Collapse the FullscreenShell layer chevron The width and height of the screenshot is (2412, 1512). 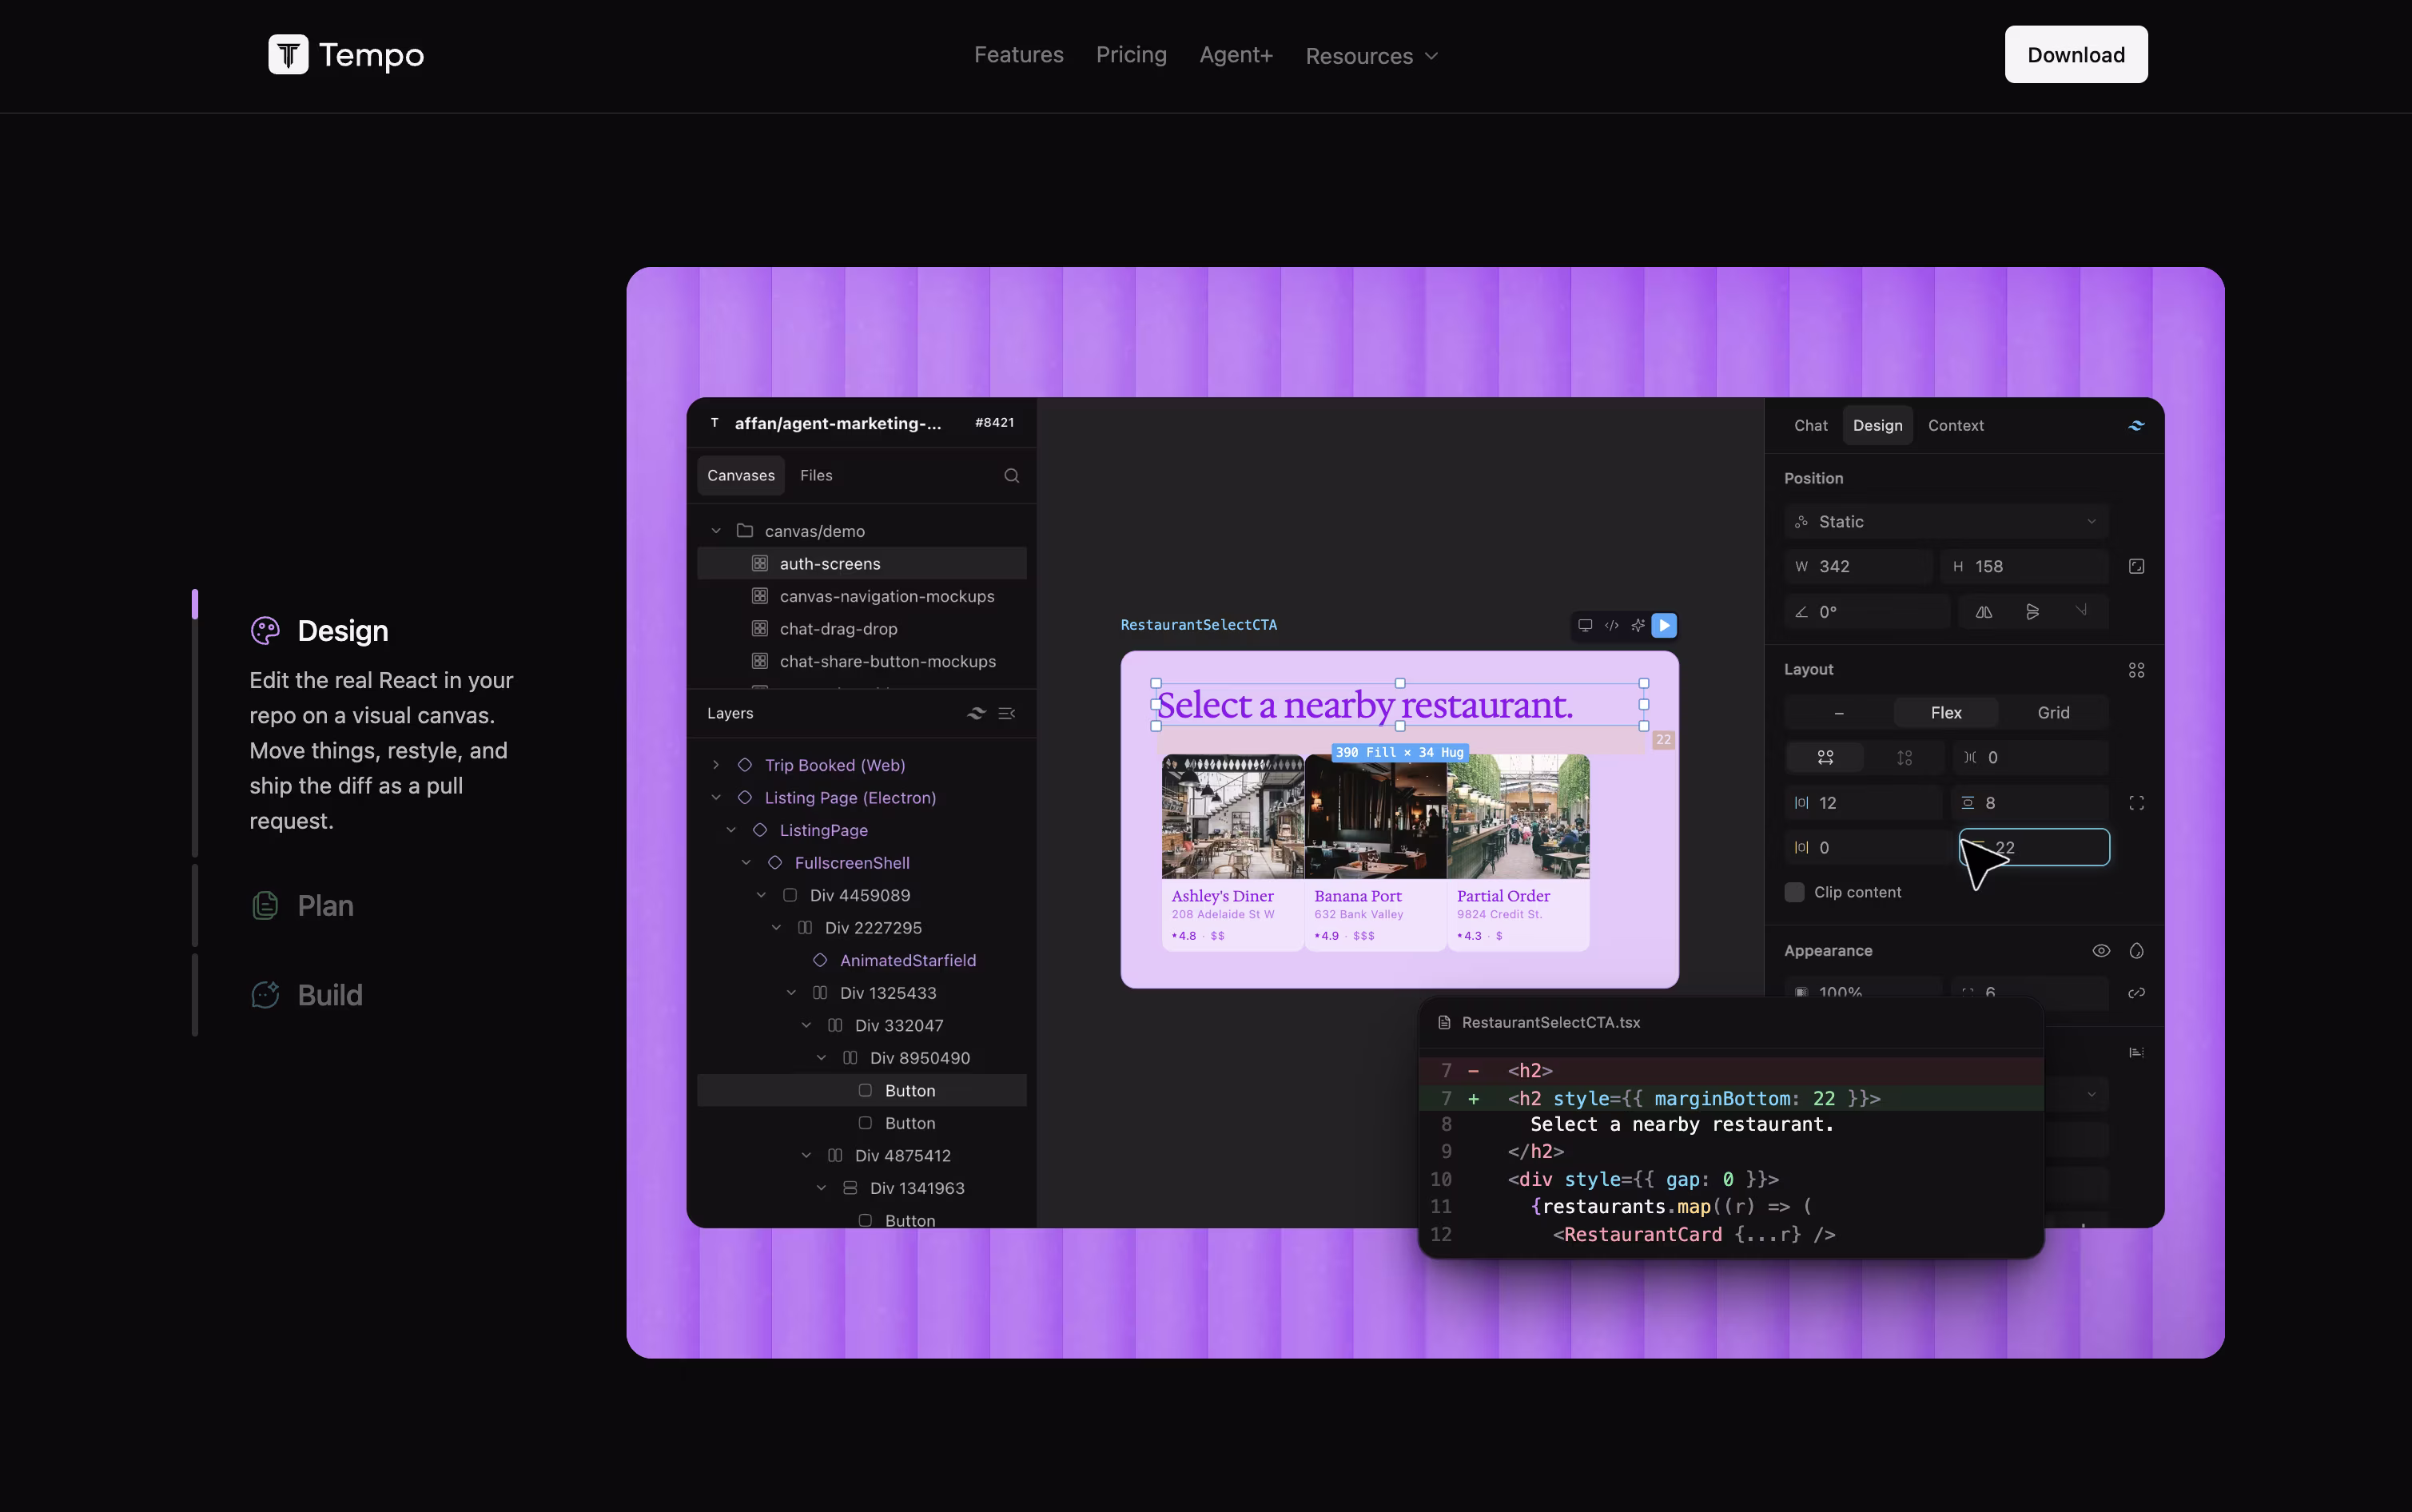coord(746,863)
